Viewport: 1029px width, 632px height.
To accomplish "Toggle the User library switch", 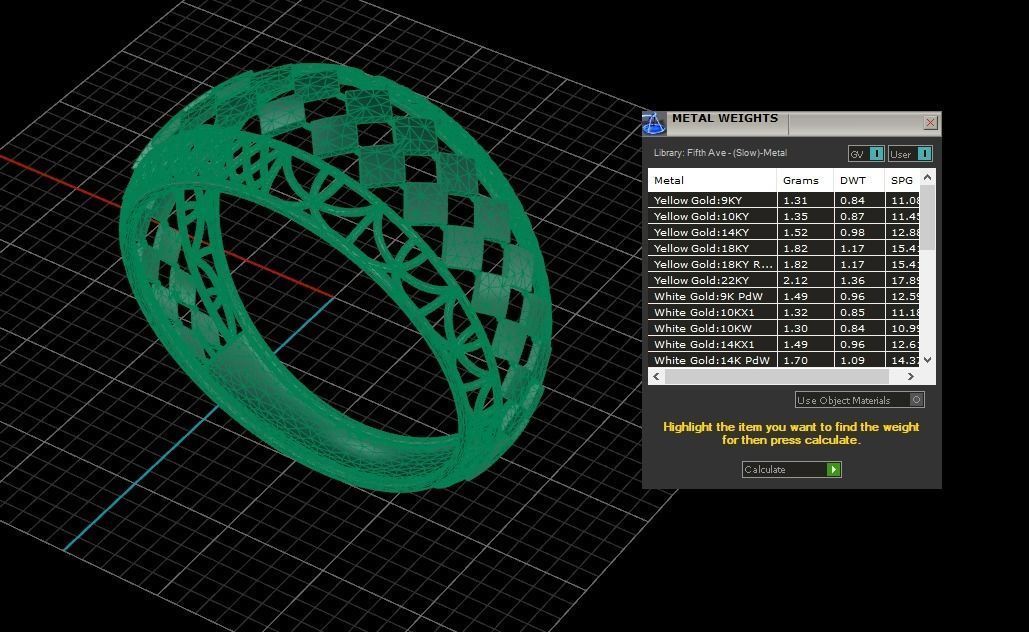I will (910, 154).
